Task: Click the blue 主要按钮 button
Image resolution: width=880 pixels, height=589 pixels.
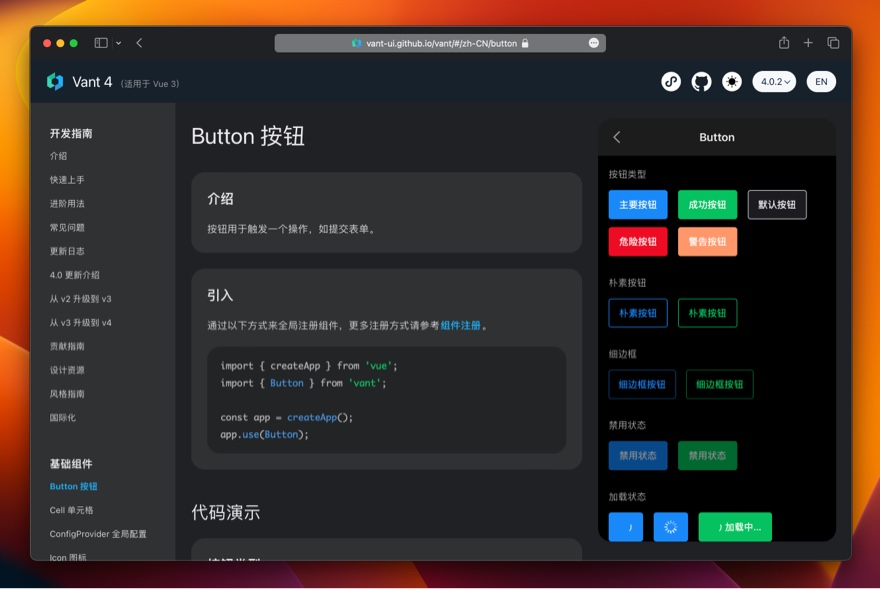Action: pos(638,205)
